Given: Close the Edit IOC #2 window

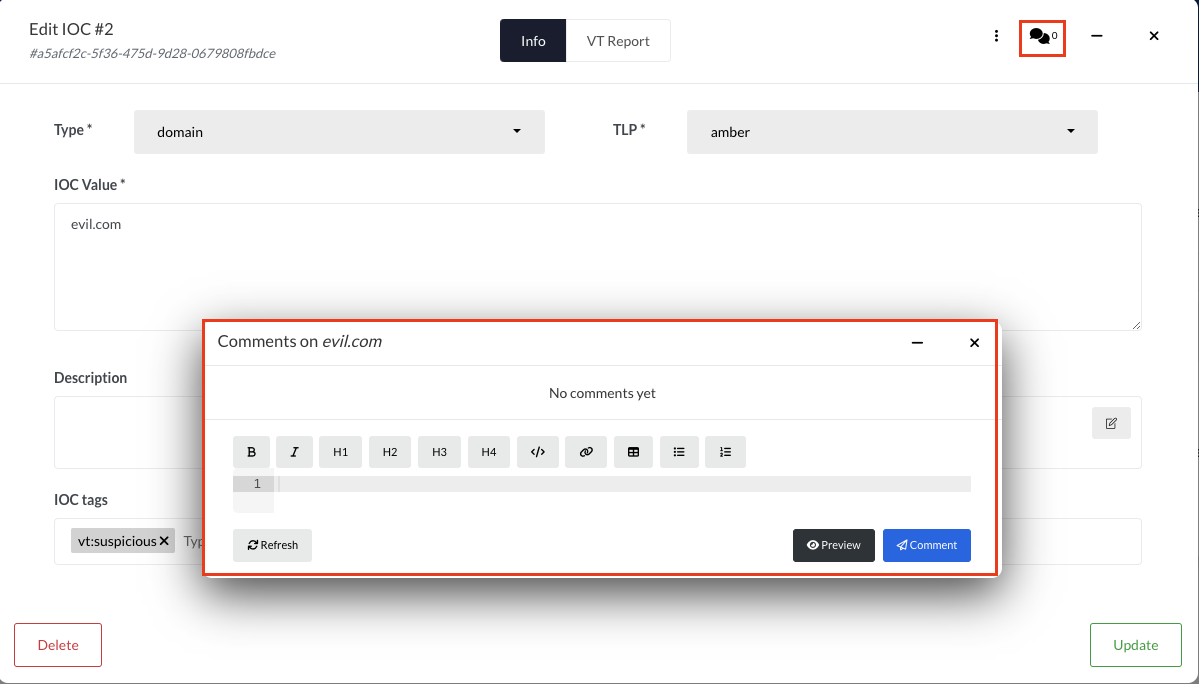Looking at the screenshot, I should point(1154,36).
